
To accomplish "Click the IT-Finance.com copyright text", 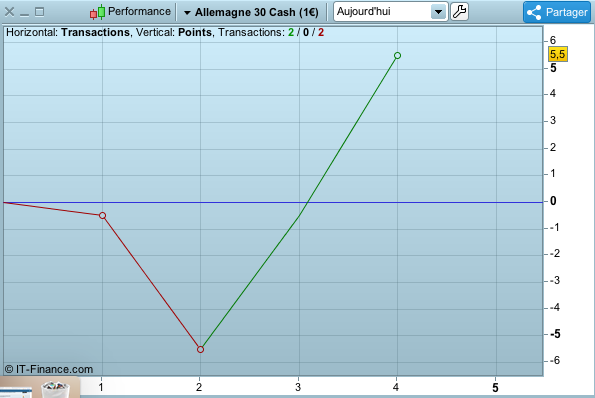I will point(49,369).
